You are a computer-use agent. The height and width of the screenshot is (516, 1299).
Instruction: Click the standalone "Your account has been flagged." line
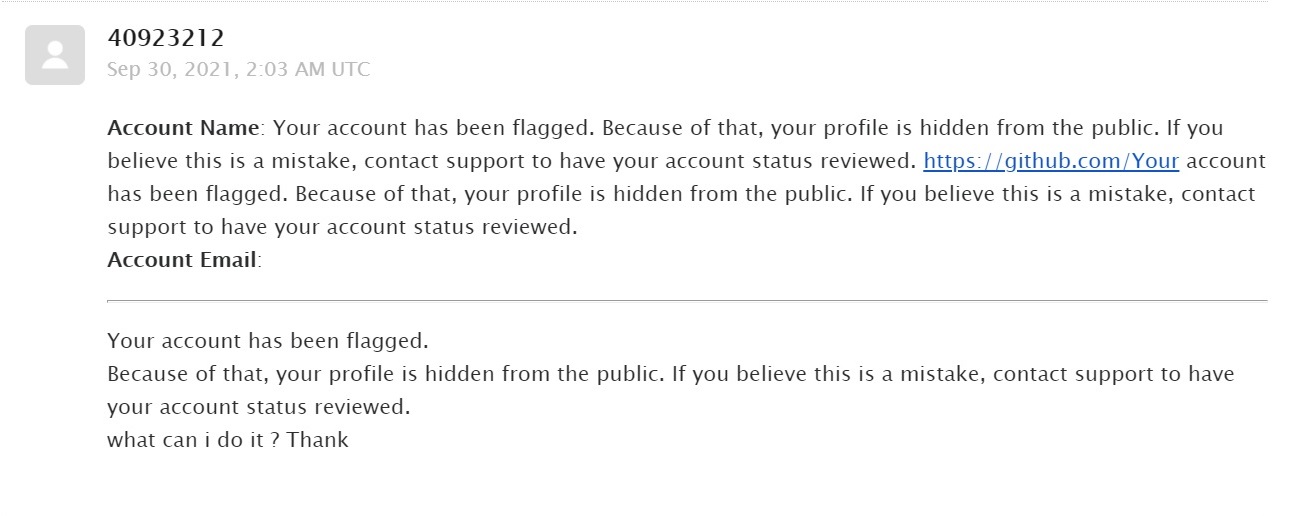[x=268, y=341]
